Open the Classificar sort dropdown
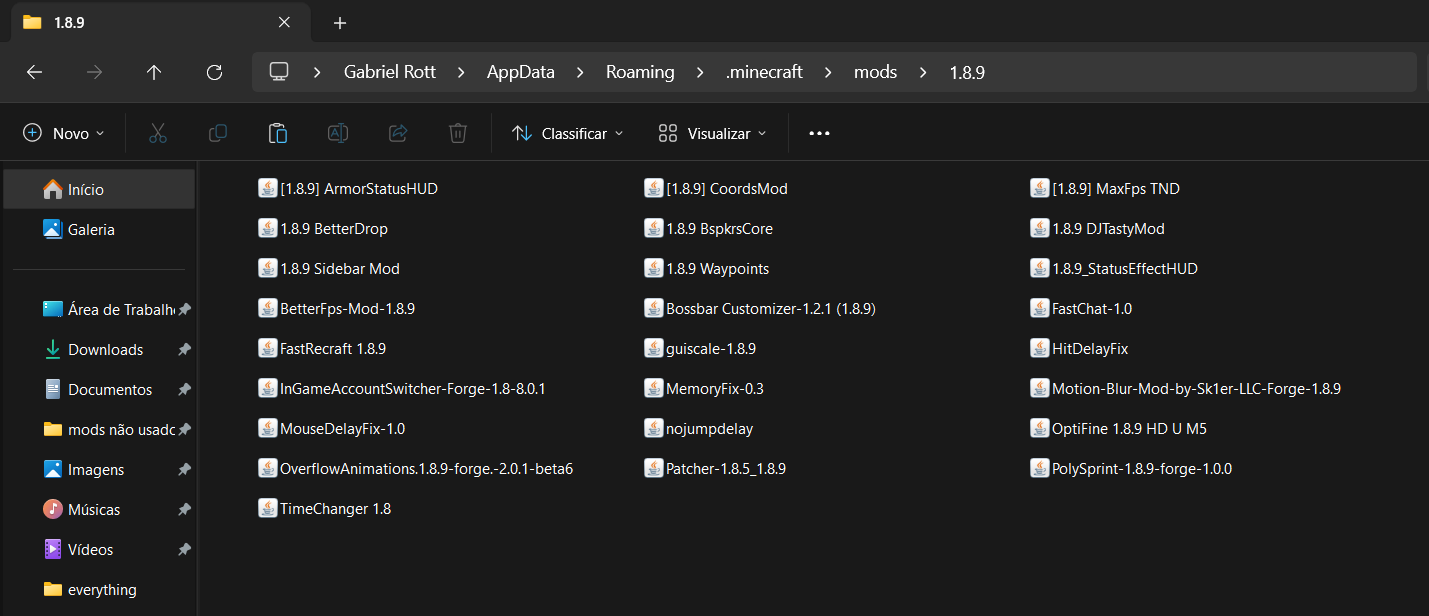Viewport: 1429px width, 616px height. pyautogui.click(x=568, y=133)
